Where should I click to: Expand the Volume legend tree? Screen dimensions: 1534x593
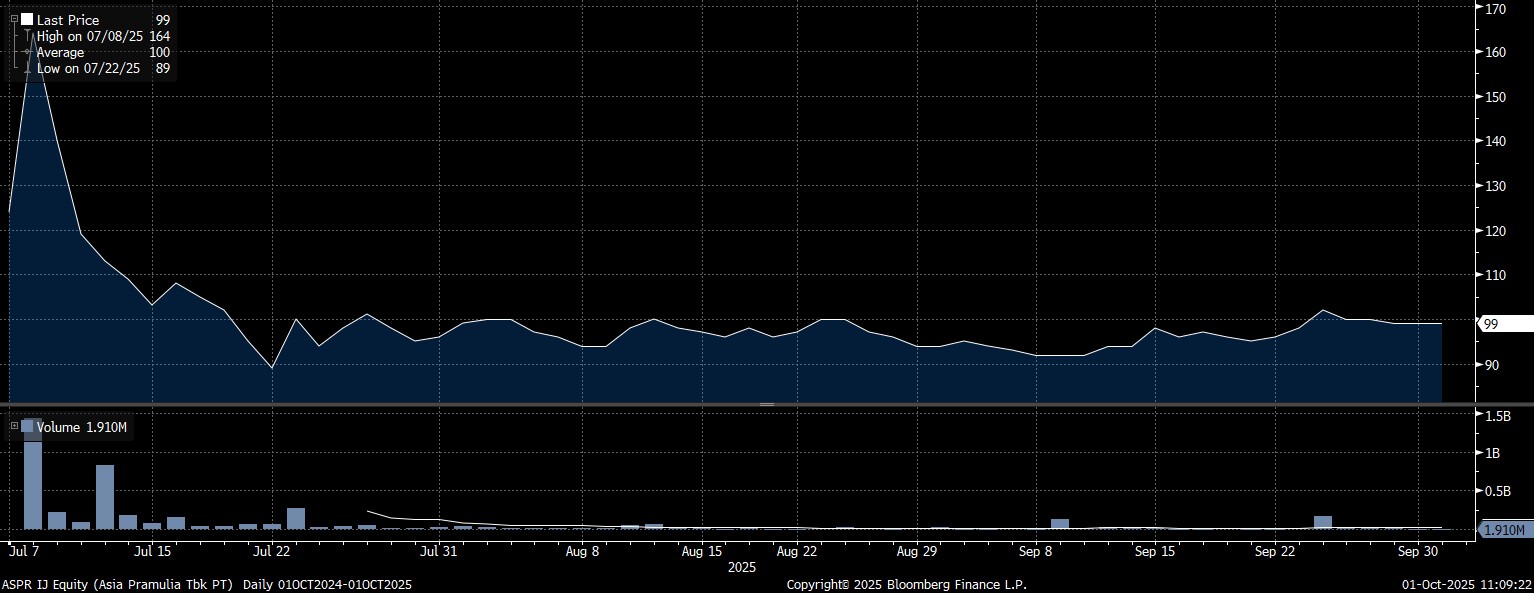tap(14, 427)
